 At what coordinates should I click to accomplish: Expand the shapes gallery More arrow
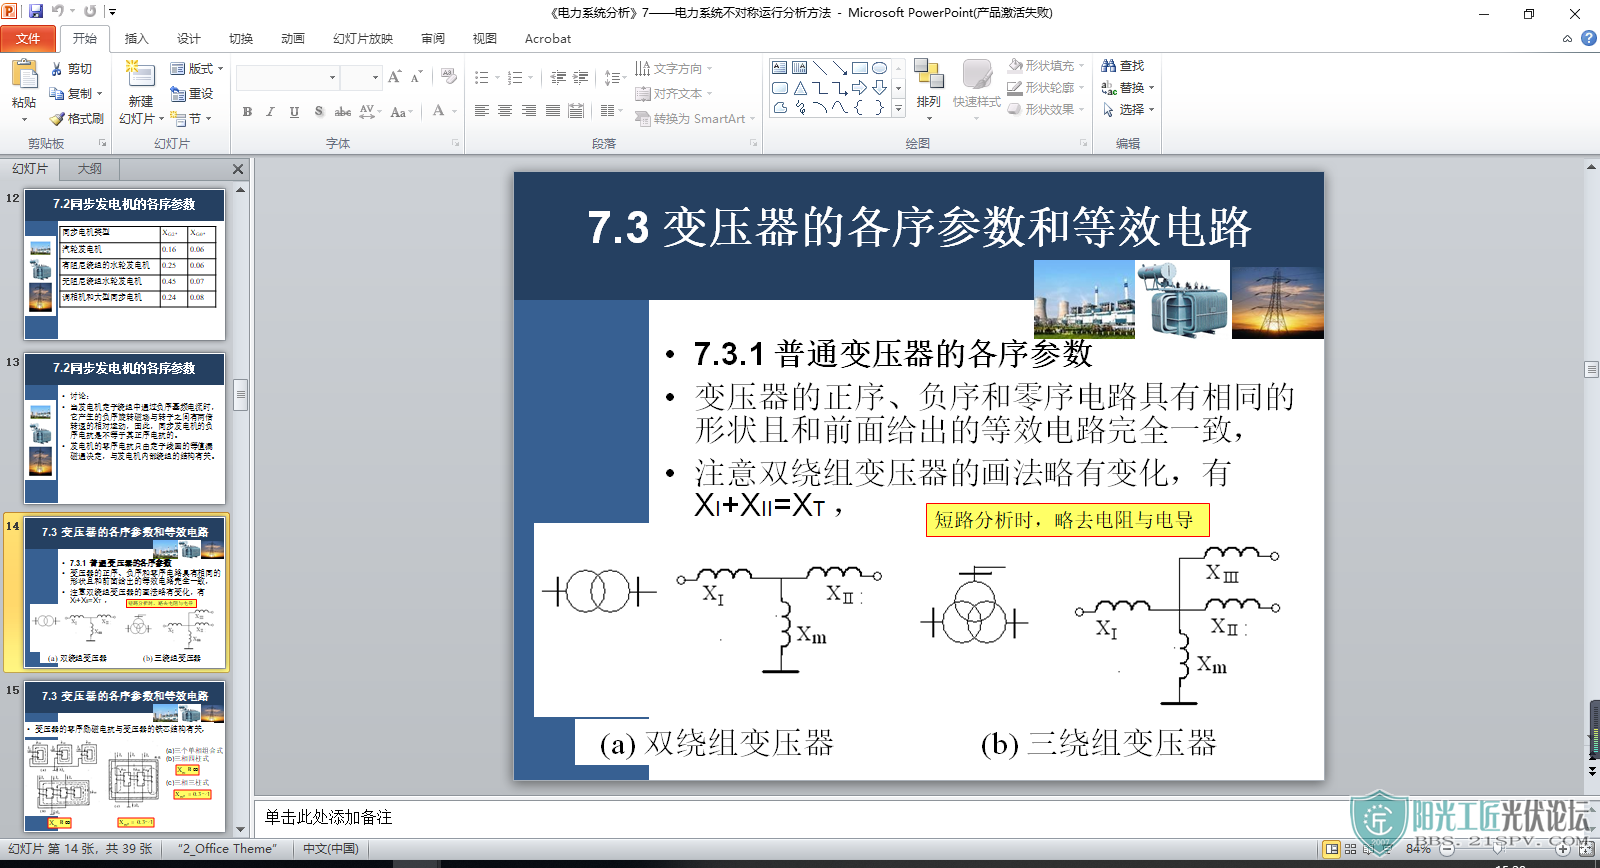898,108
